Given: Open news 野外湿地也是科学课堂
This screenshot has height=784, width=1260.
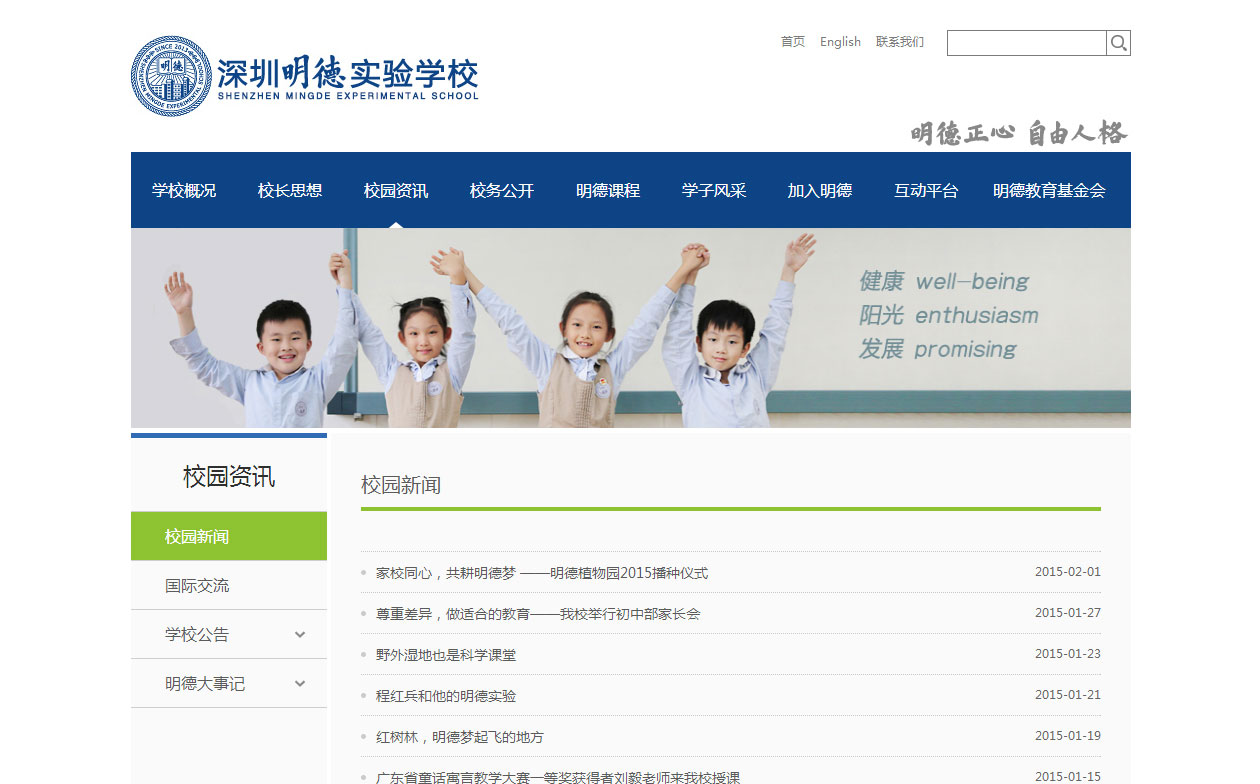Looking at the screenshot, I should pos(446,655).
